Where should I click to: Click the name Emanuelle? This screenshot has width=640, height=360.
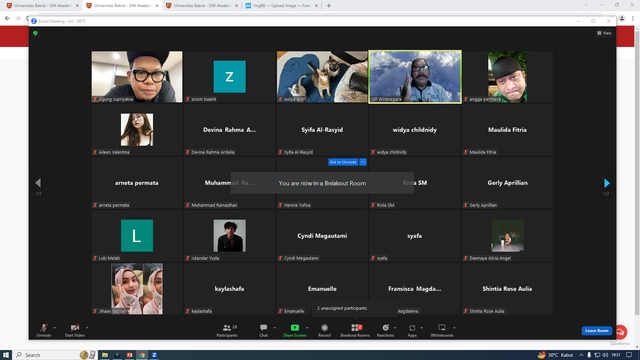coord(322,289)
